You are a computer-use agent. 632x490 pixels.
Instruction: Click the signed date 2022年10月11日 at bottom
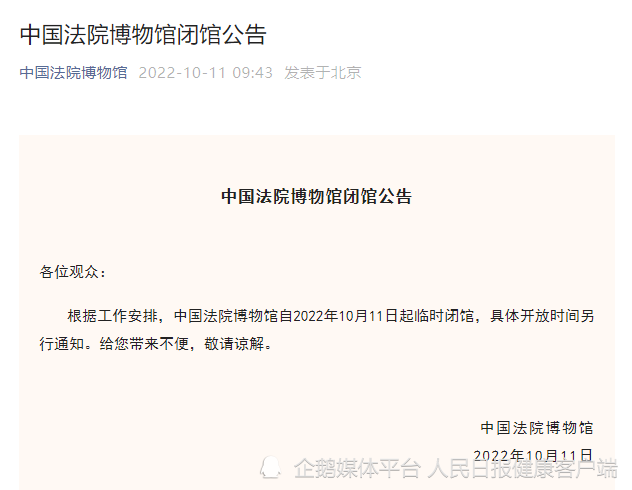coord(533,455)
